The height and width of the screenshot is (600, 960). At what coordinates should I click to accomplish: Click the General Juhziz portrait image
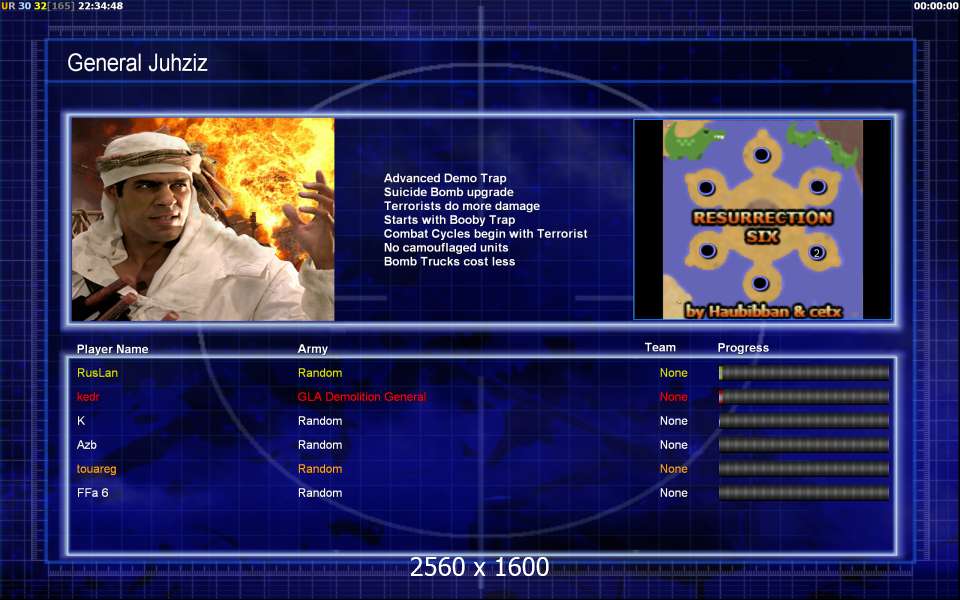(x=203, y=219)
